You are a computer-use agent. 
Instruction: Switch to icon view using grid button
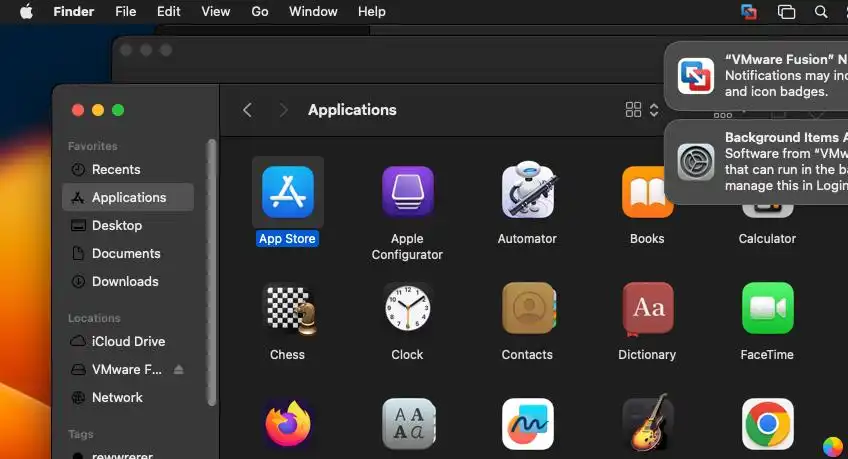point(633,110)
